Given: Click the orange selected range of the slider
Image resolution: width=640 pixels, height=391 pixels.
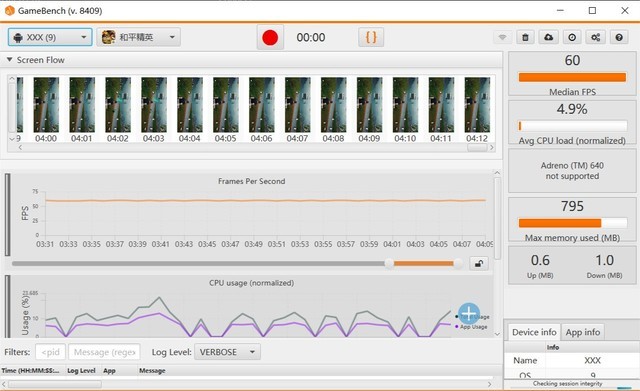Looking at the screenshot, I should [424, 264].
